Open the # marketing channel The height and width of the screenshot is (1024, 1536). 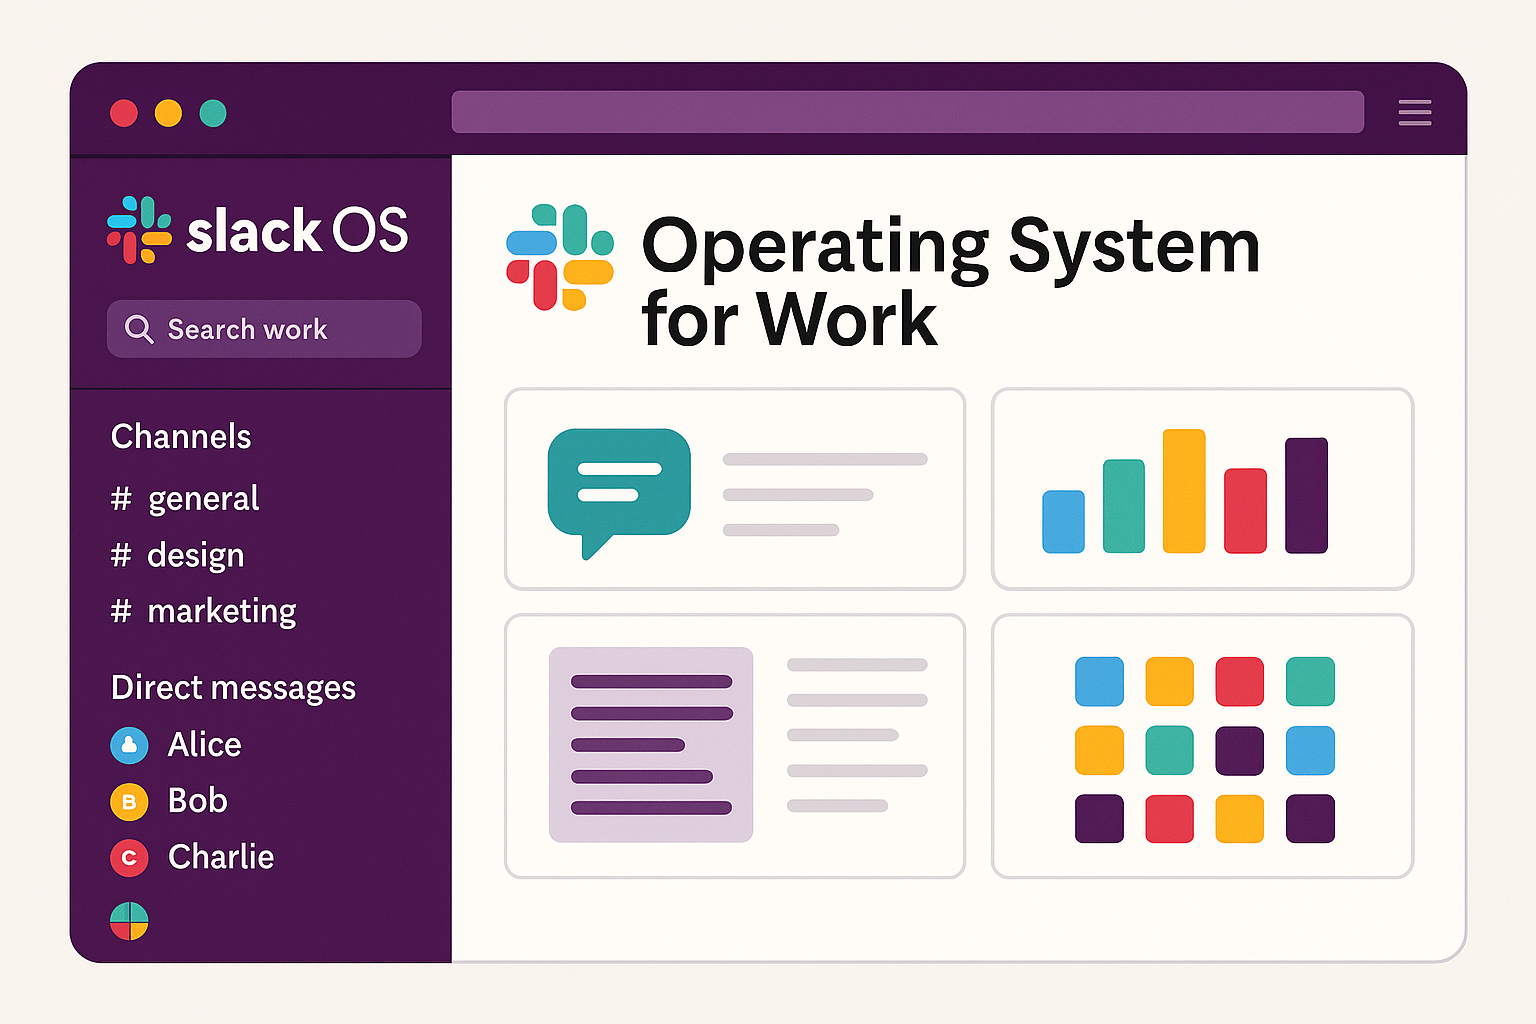click(x=203, y=611)
